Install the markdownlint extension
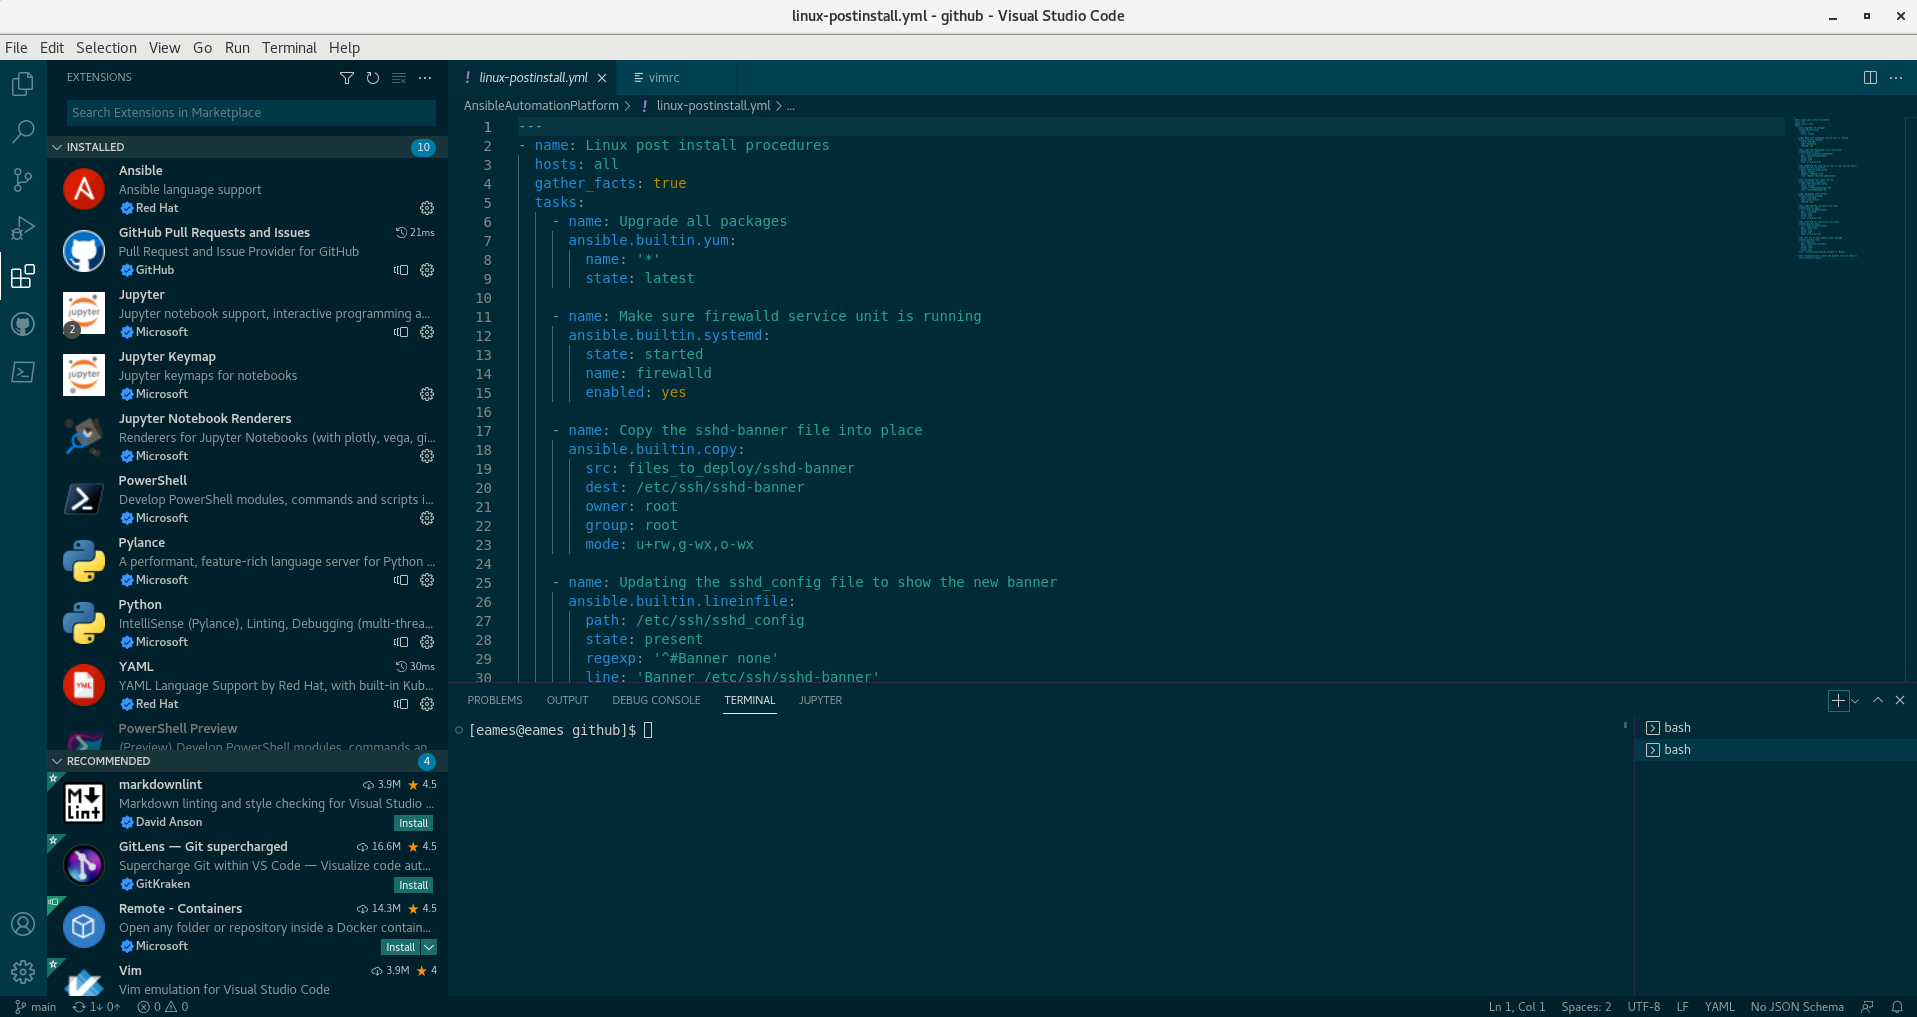The height and width of the screenshot is (1017, 1917). pos(413,823)
